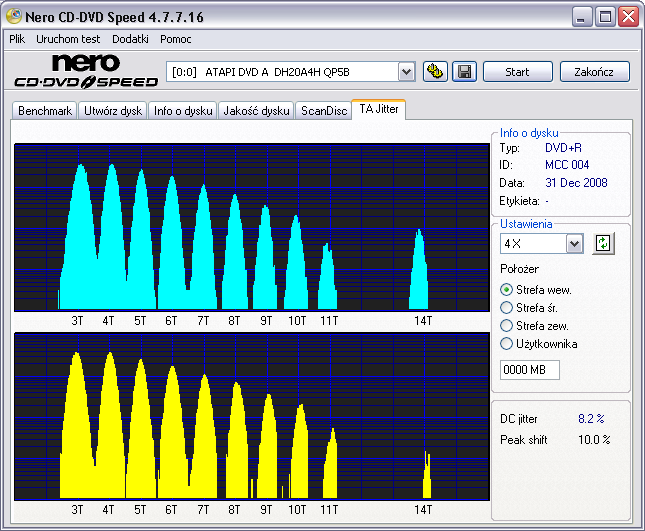Click the MCC 004 disc ID value

click(x=567, y=165)
